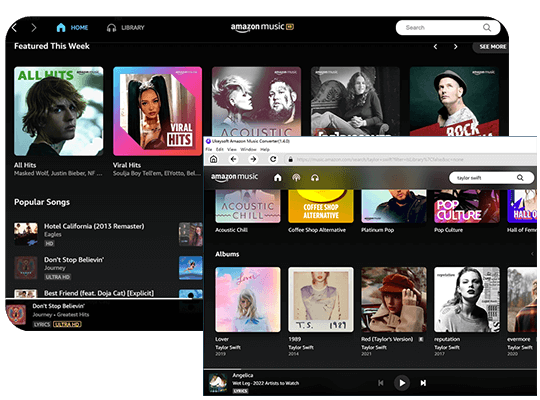Click the lock icon in address bar

click(x=291, y=160)
